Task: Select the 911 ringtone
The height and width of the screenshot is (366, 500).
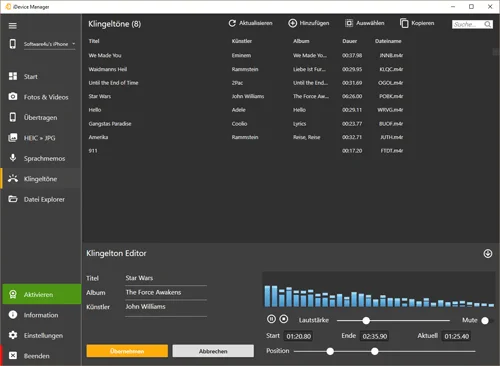Action: pyautogui.click(x=93, y=151)
